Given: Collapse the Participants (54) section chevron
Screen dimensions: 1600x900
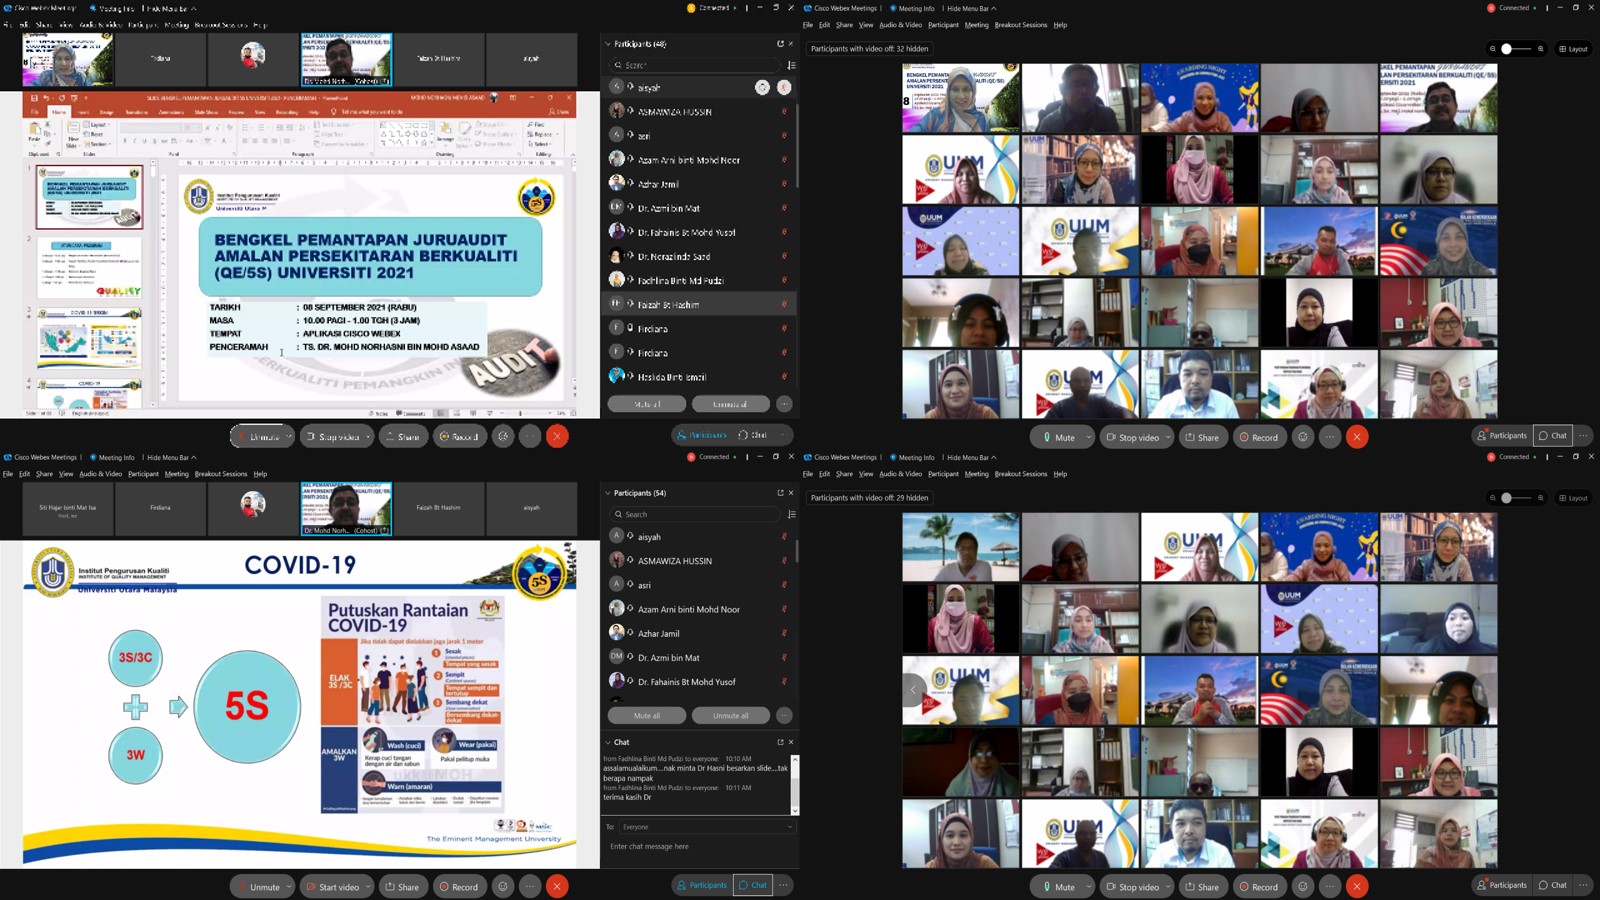Looking at the screenshot, I should pos(607,493).
